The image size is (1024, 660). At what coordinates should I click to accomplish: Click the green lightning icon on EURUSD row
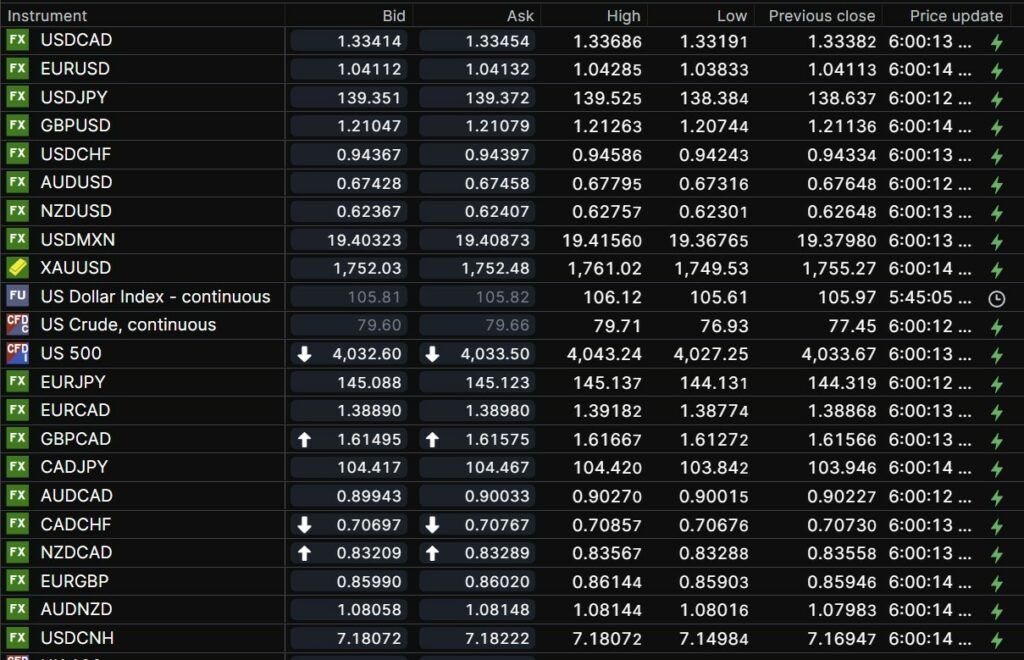pyautogui.click(x=996, y=71)
